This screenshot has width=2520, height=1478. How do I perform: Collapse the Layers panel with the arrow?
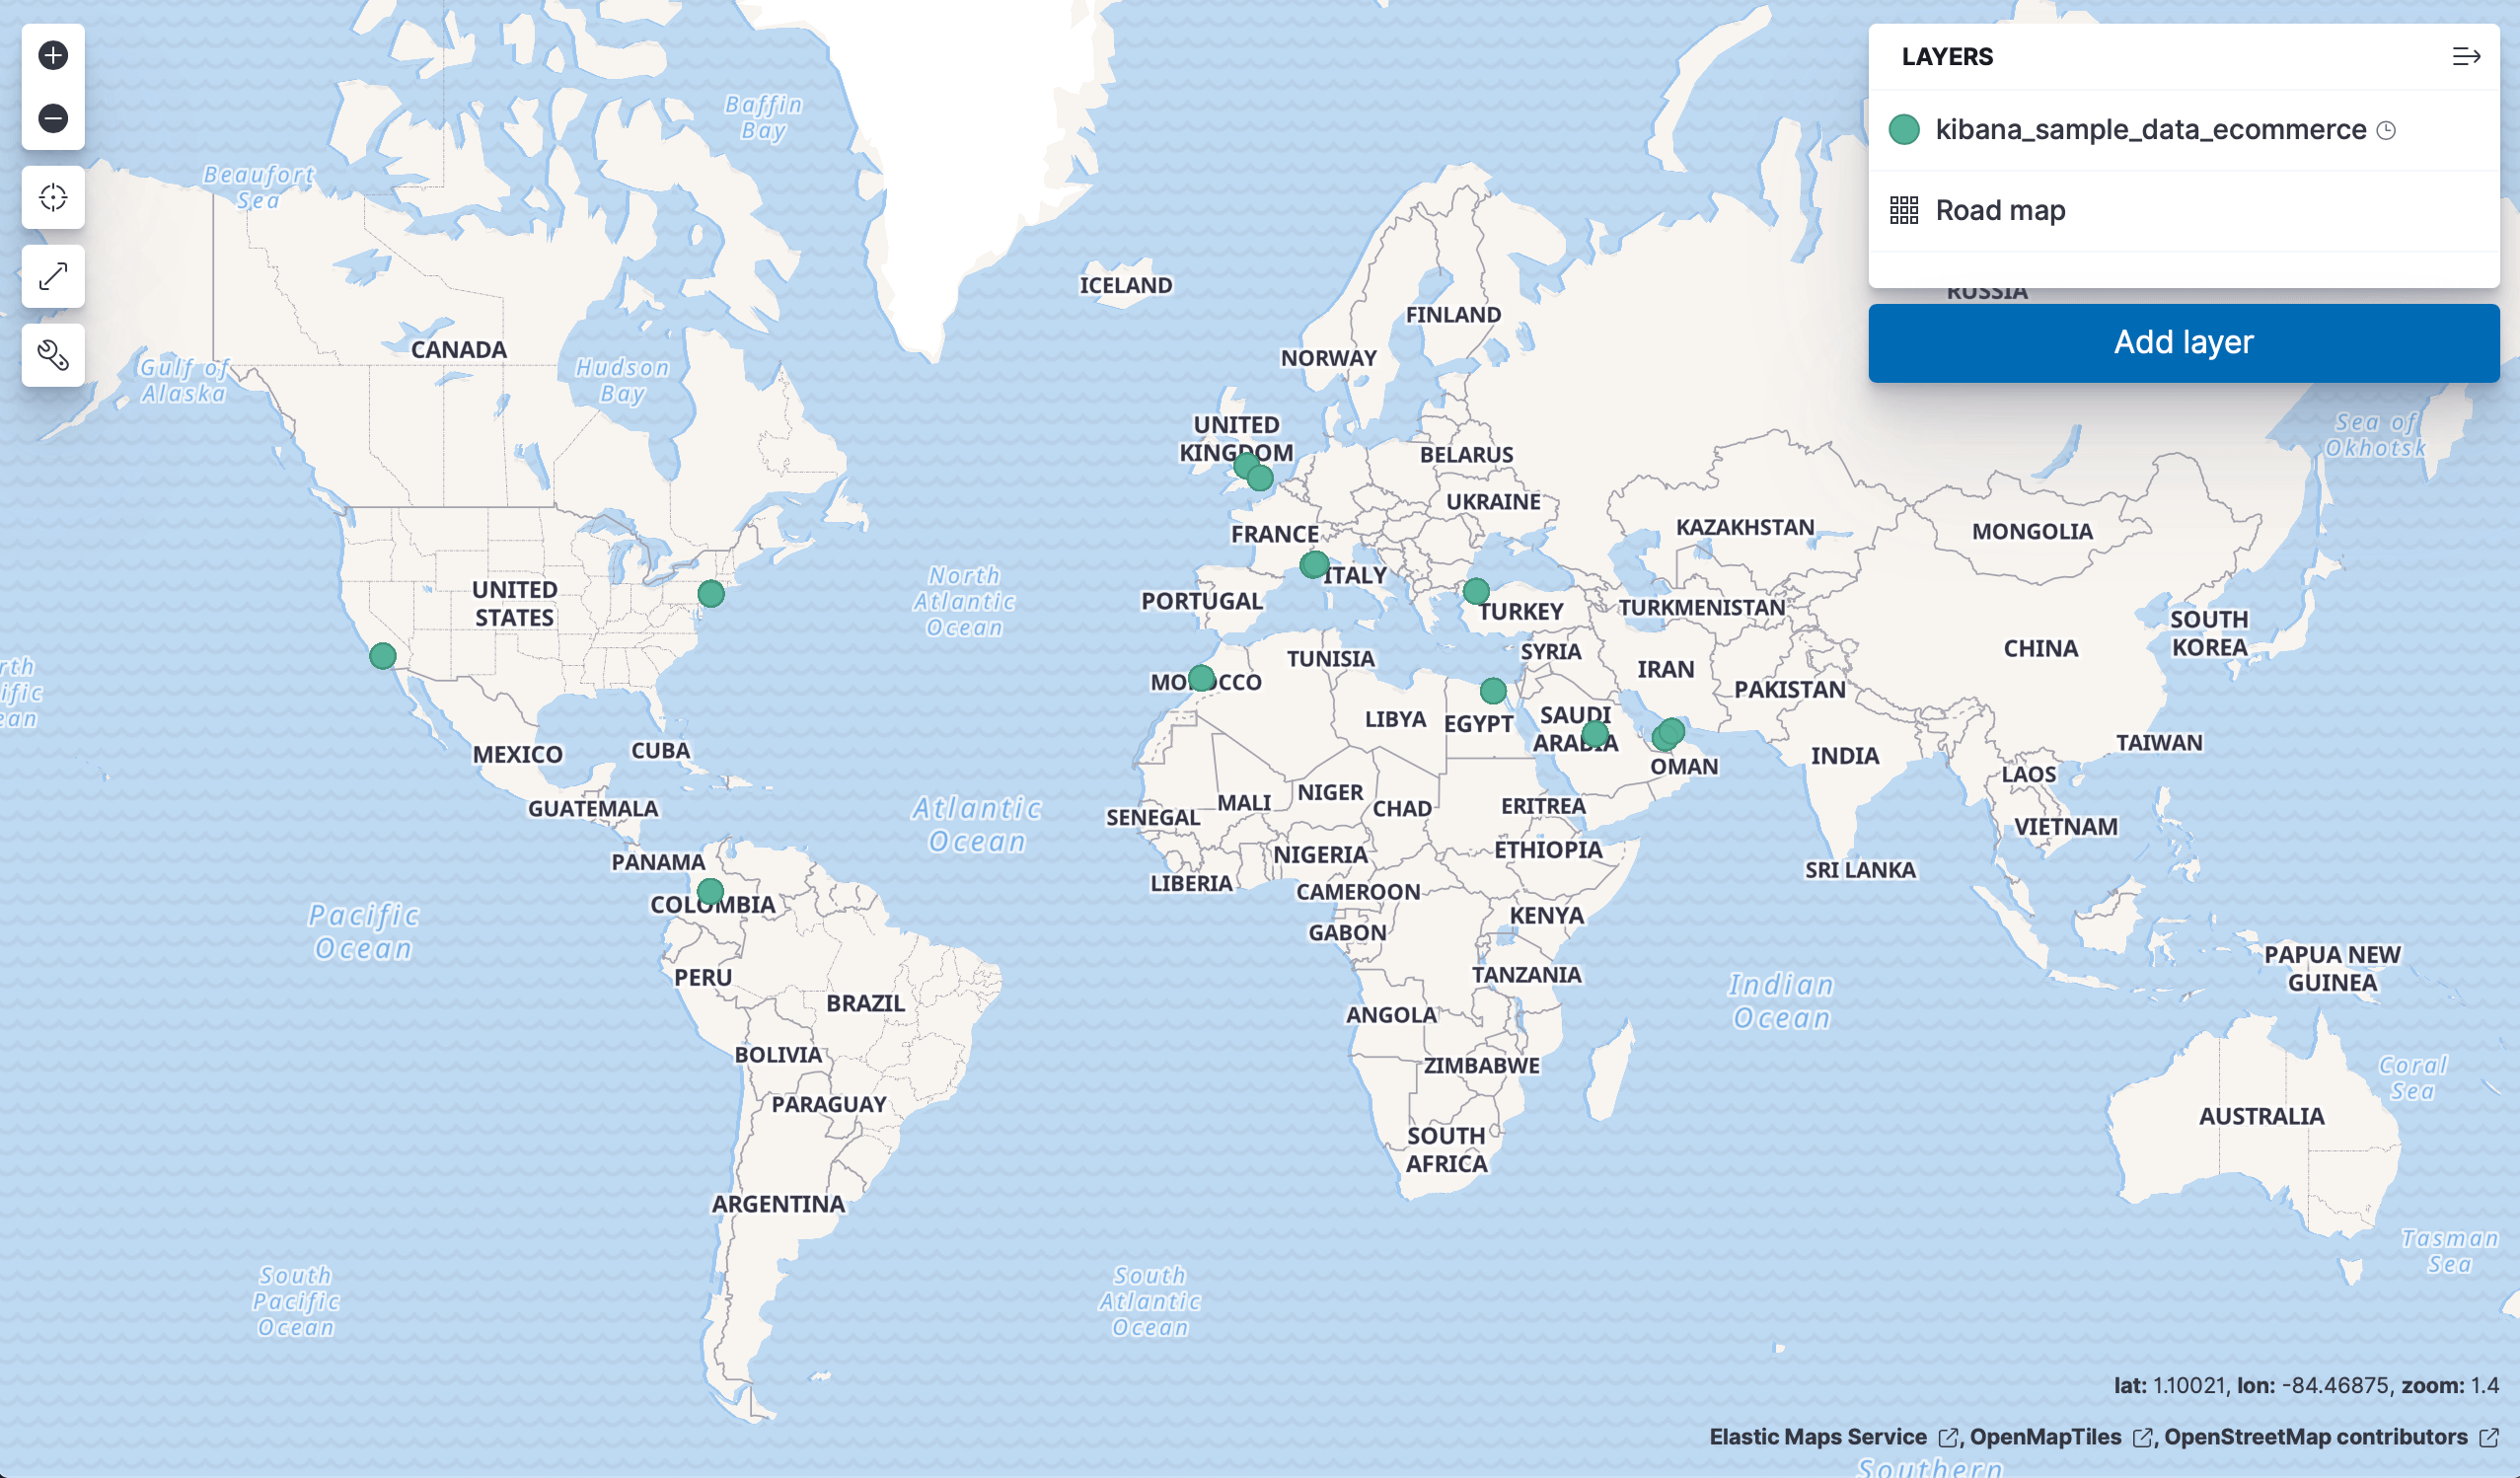click(2468, 56)
